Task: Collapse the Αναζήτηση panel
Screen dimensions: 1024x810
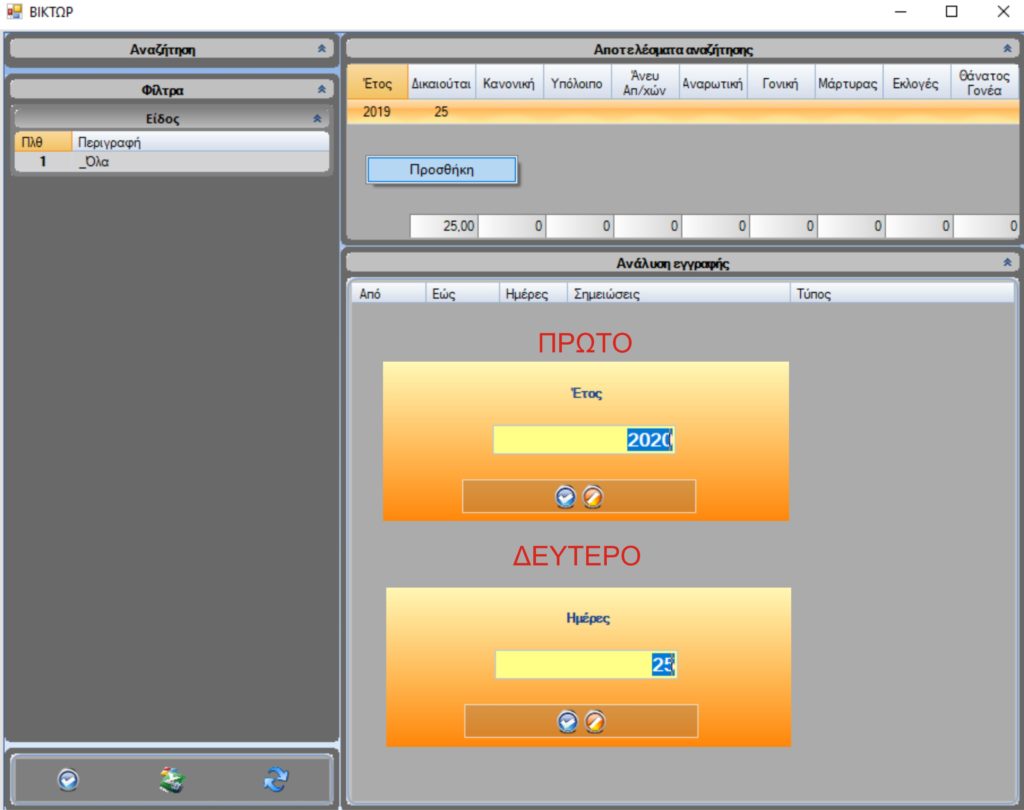Action: [321, 48]
